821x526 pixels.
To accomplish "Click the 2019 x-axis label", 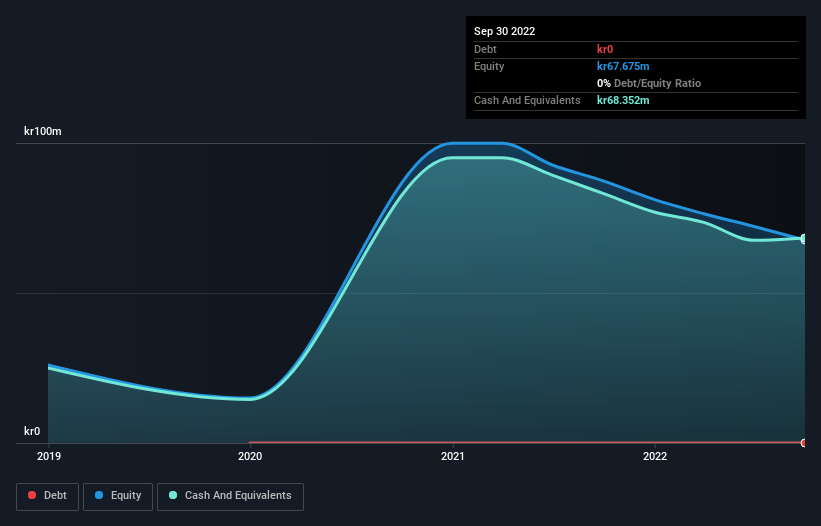I will coord(49,456).
